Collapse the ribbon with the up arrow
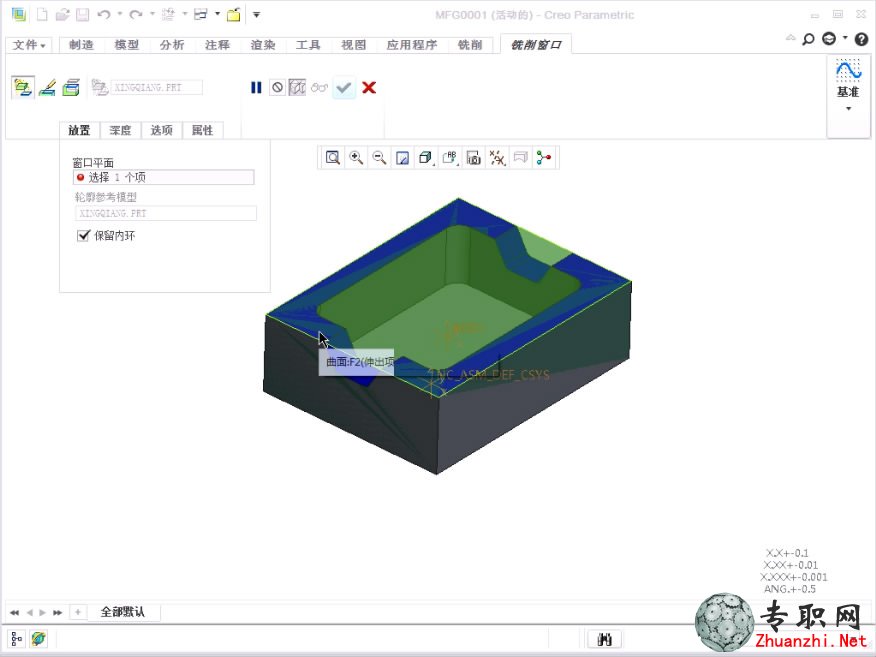Image resolution: width=876 pixels, height=657 pixels. [x=791, y=38]
